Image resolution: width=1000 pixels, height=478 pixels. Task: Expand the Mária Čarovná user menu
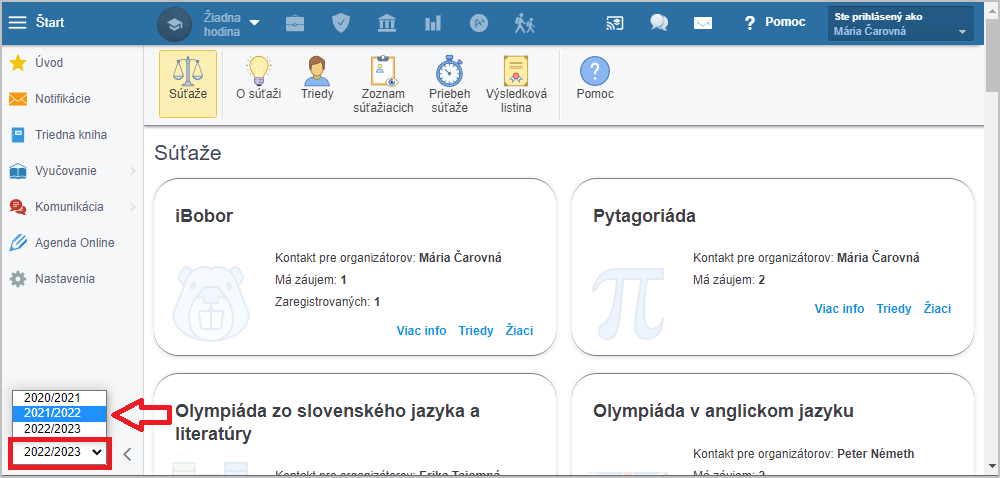(x=901, y=24)
